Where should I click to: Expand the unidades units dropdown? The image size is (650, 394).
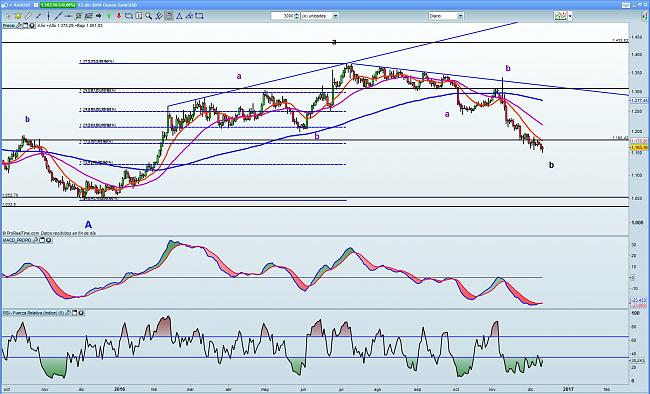click(335, 16)
